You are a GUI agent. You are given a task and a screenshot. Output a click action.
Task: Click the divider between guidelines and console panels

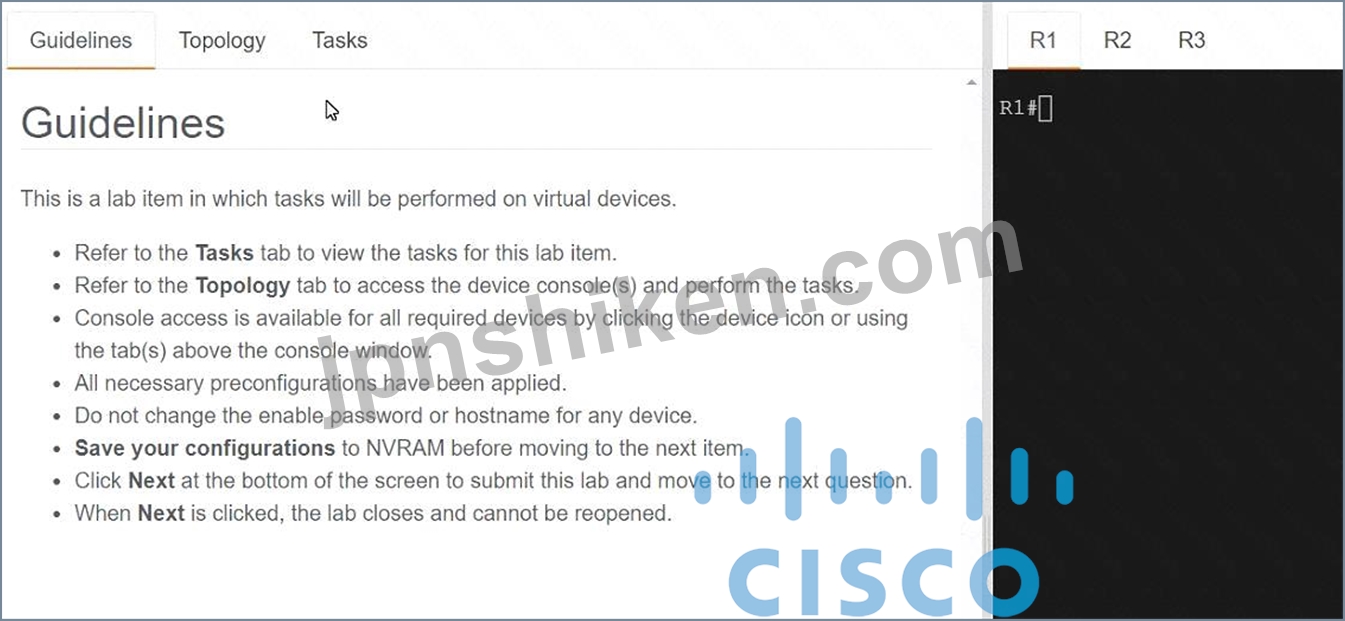click(988, 310)
